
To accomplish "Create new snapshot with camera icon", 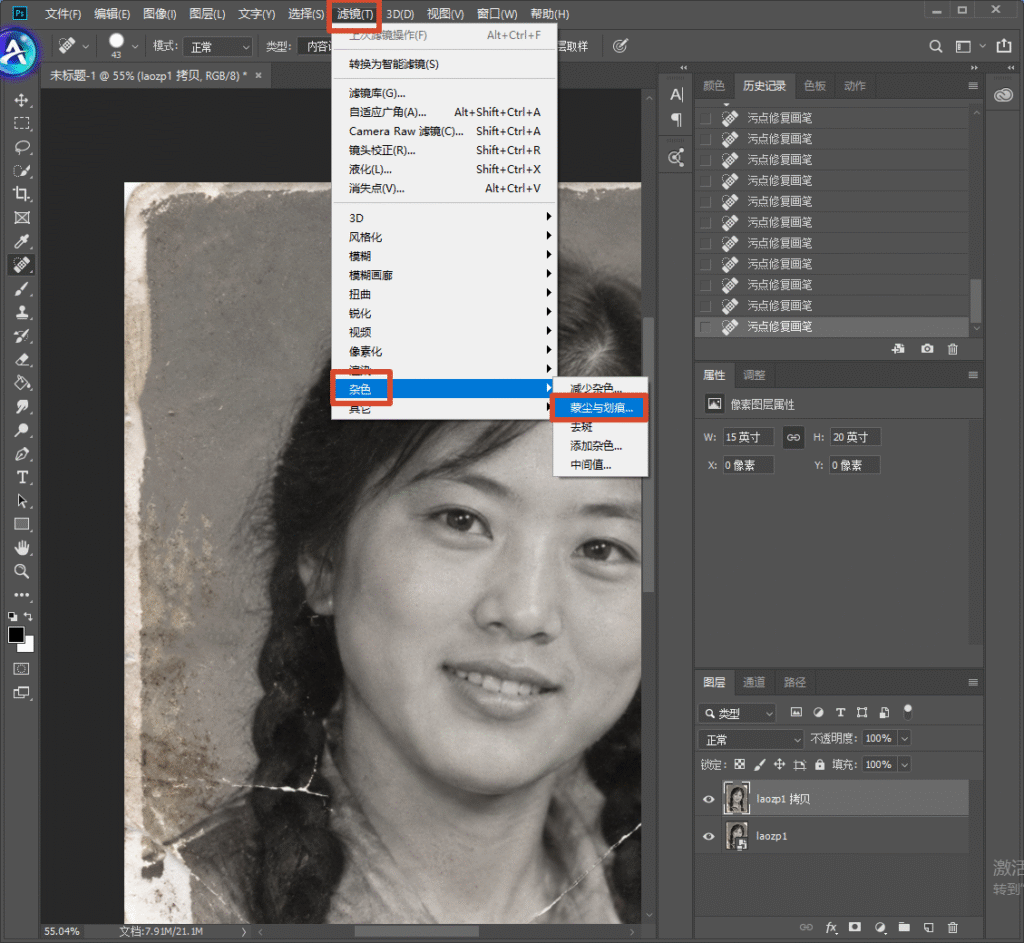I will (x=927, y=349).
